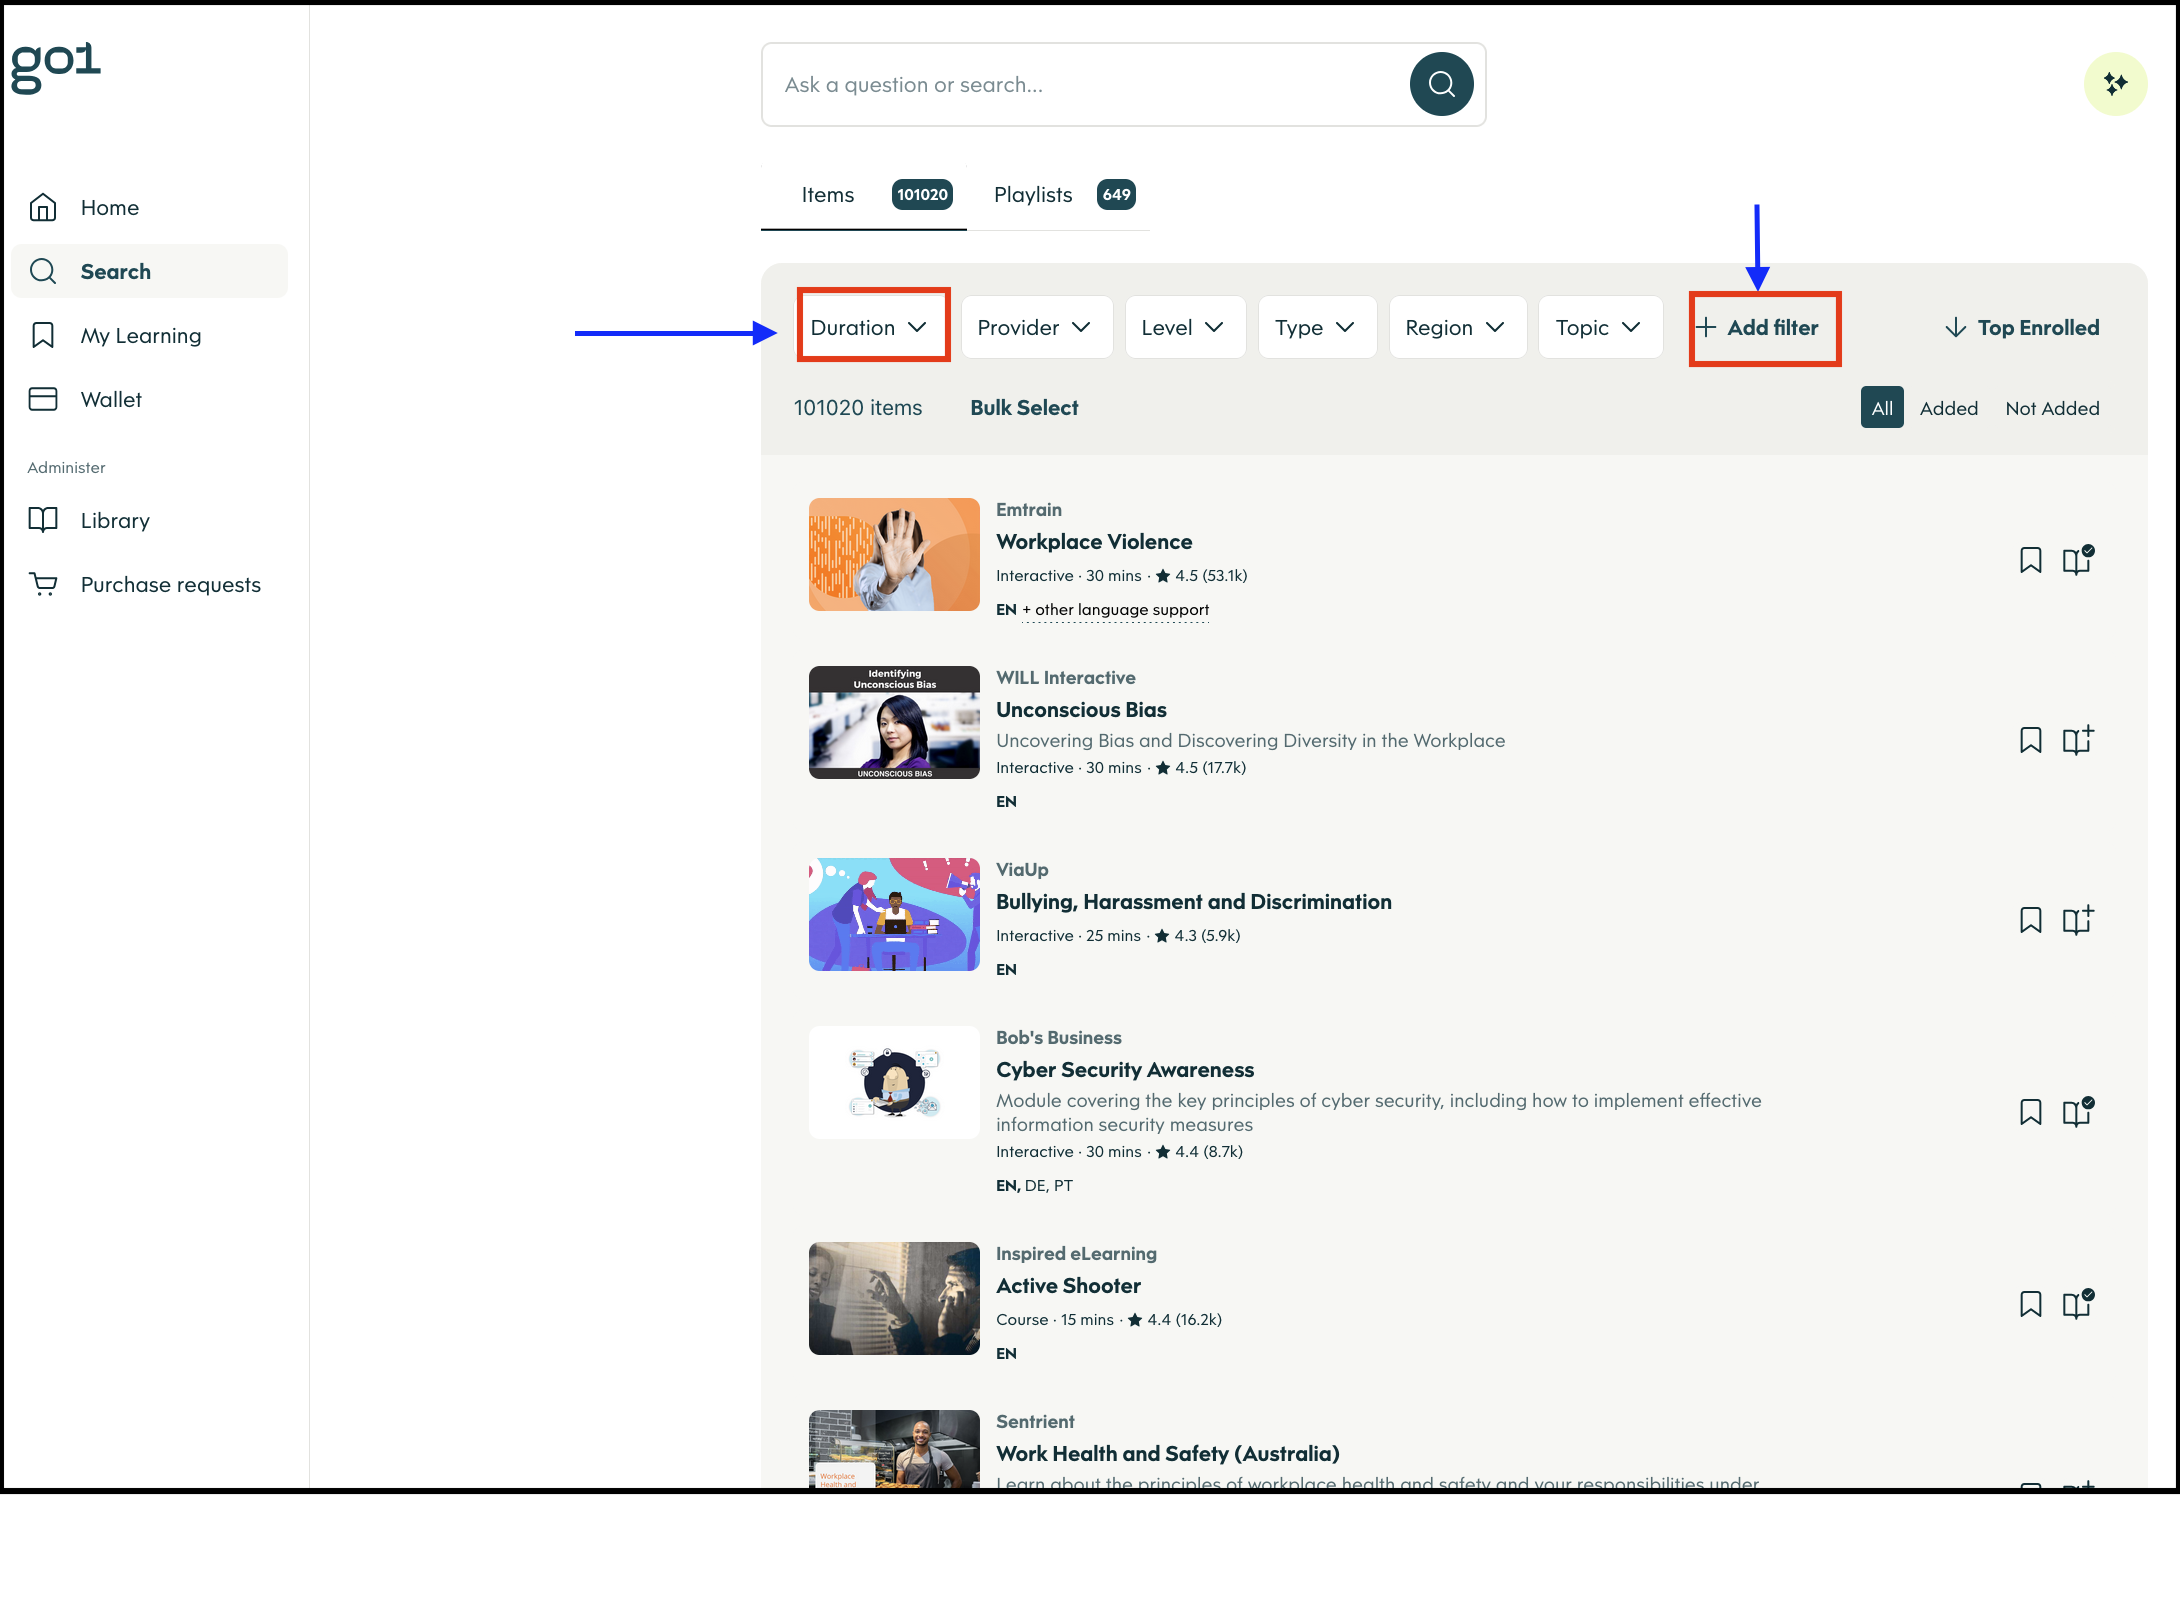
Task: Open the Provider filter dropdown
Action: pos(1035,327)
